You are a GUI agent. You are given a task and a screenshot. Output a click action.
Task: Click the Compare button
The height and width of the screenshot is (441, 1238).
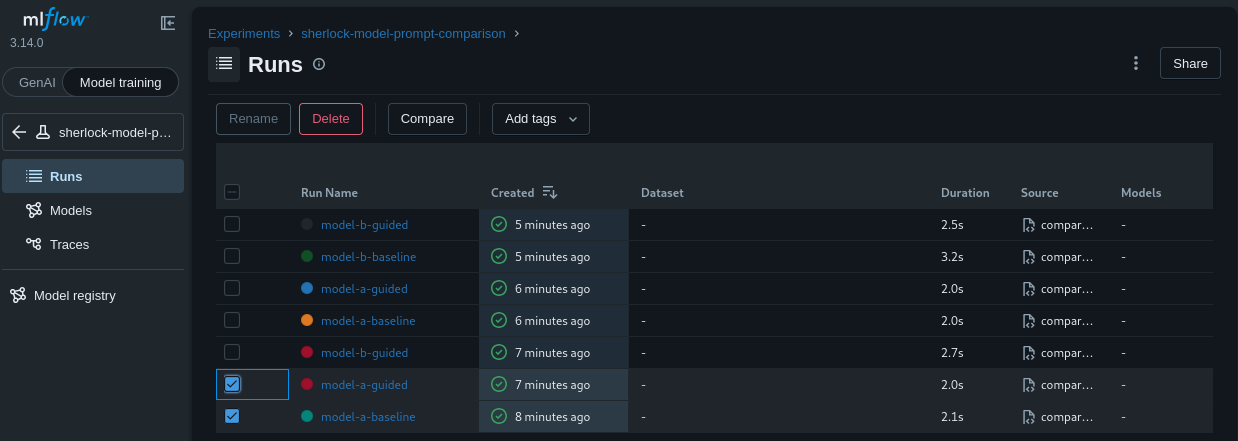pos(427,118)
